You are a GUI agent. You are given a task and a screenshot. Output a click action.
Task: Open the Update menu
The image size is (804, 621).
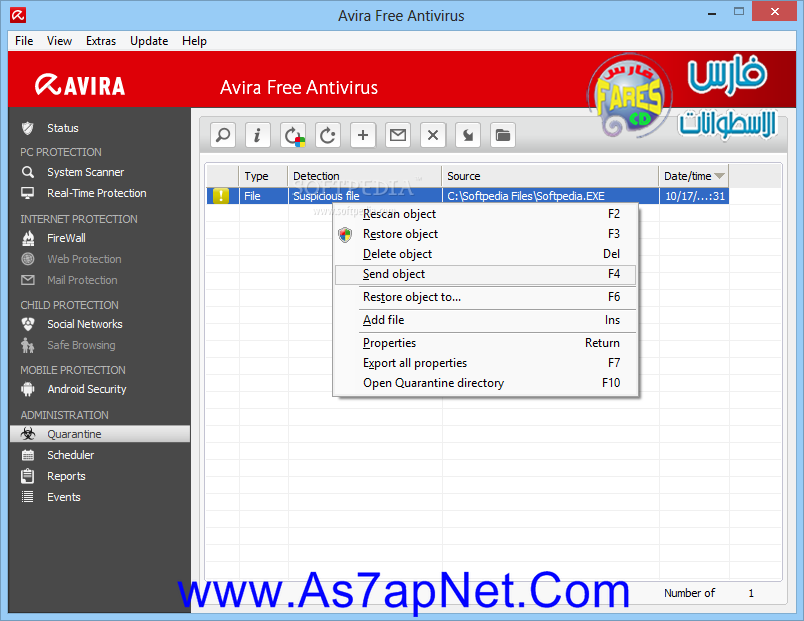tap(149, 41)
